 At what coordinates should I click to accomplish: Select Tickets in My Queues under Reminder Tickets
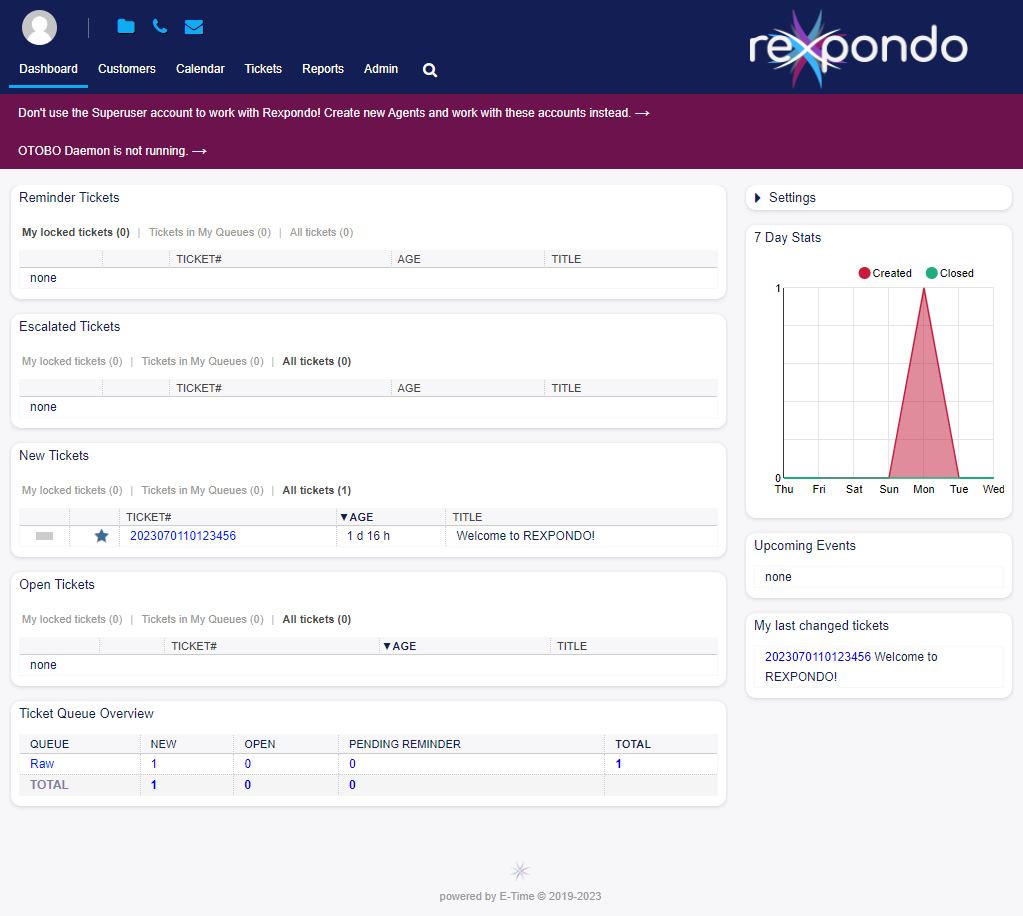(209, 232)
